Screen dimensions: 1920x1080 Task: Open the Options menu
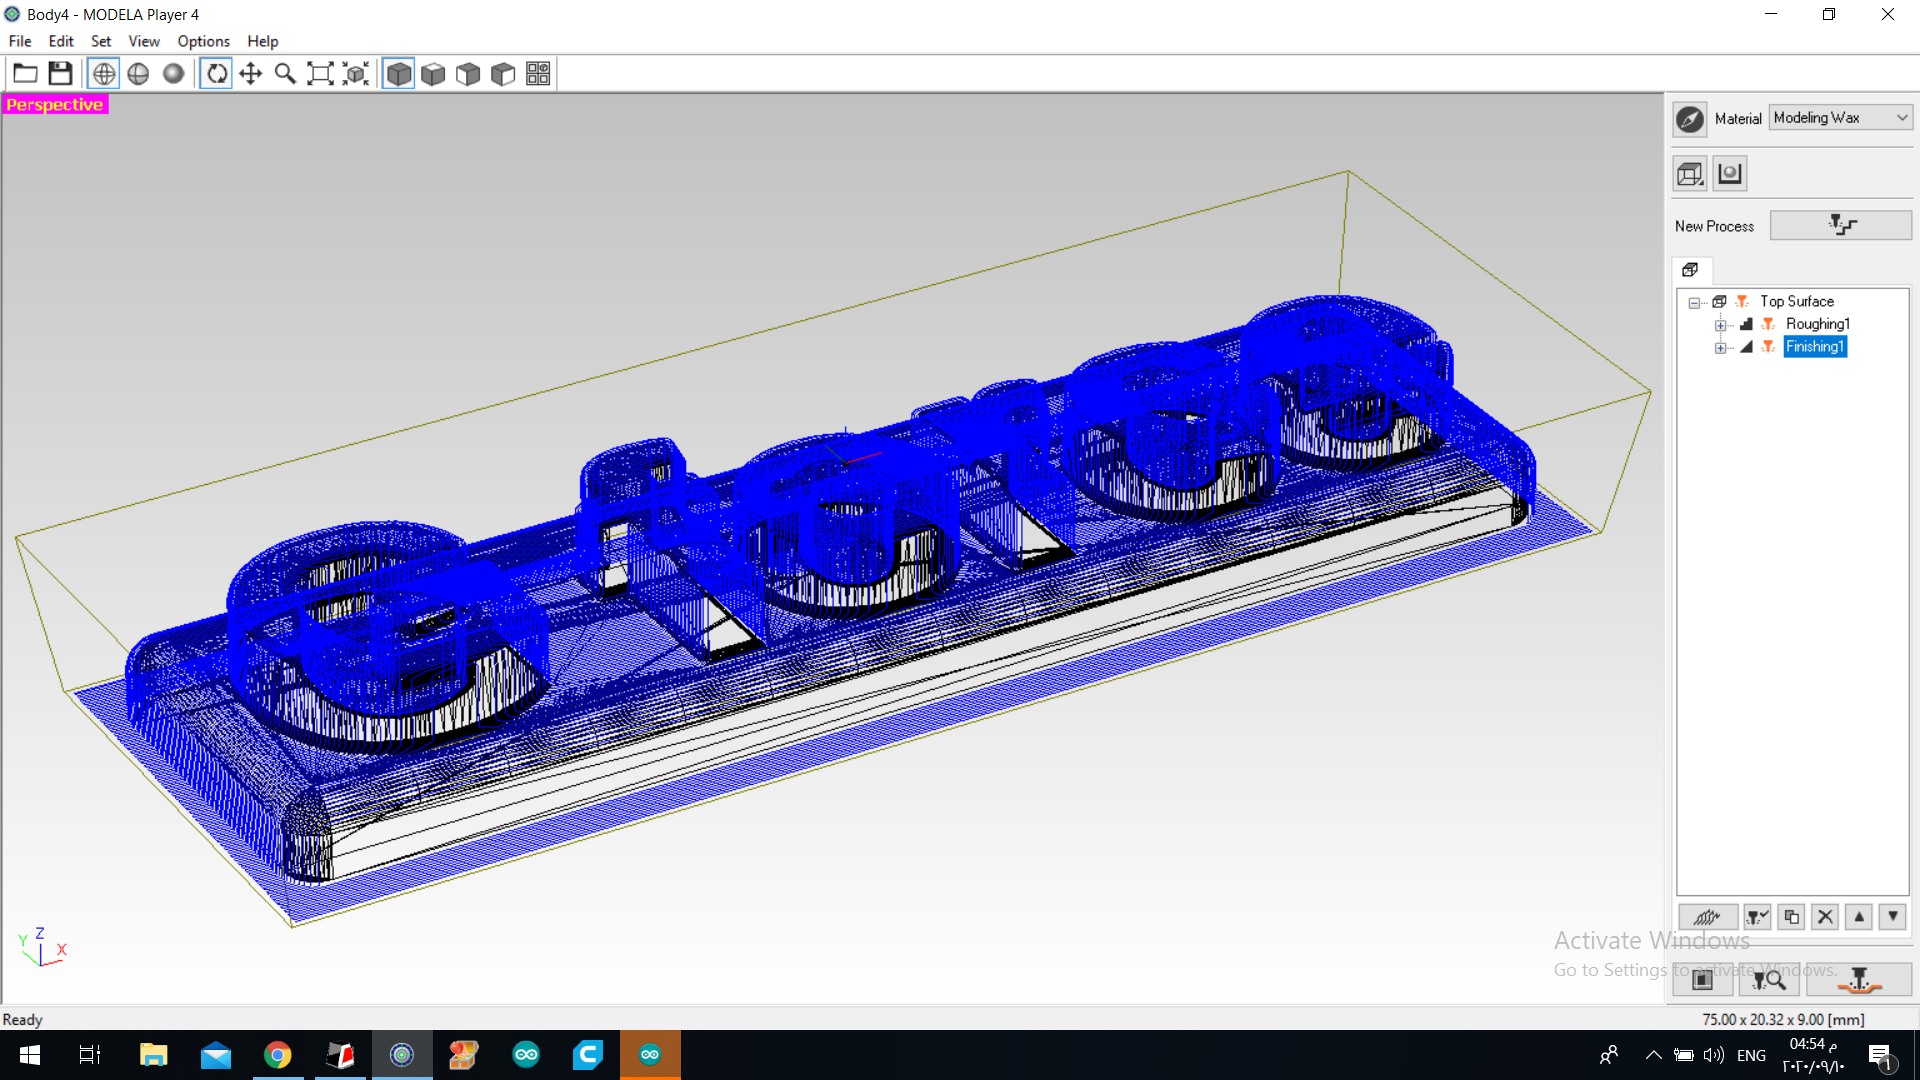(x=203, y=41)
